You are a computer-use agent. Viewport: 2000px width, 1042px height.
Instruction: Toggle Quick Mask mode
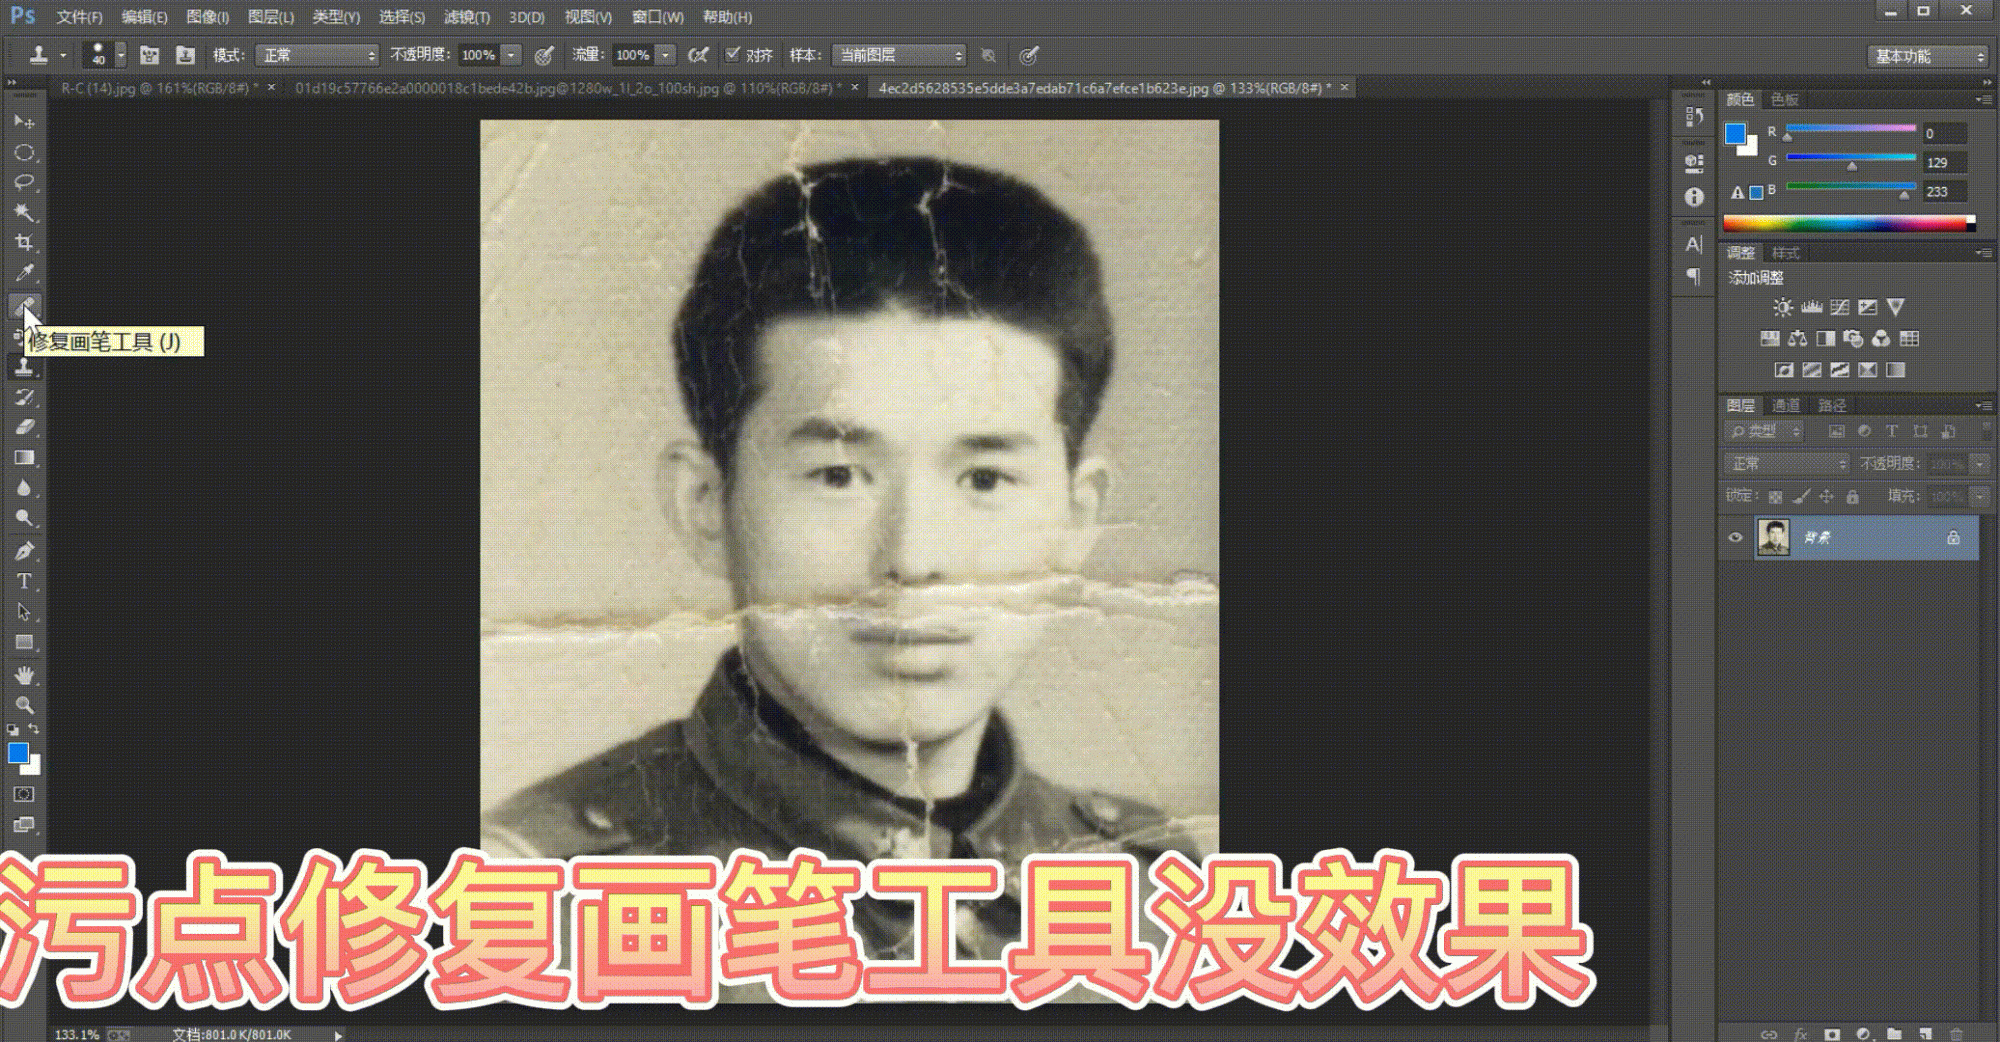pos(24,794)
